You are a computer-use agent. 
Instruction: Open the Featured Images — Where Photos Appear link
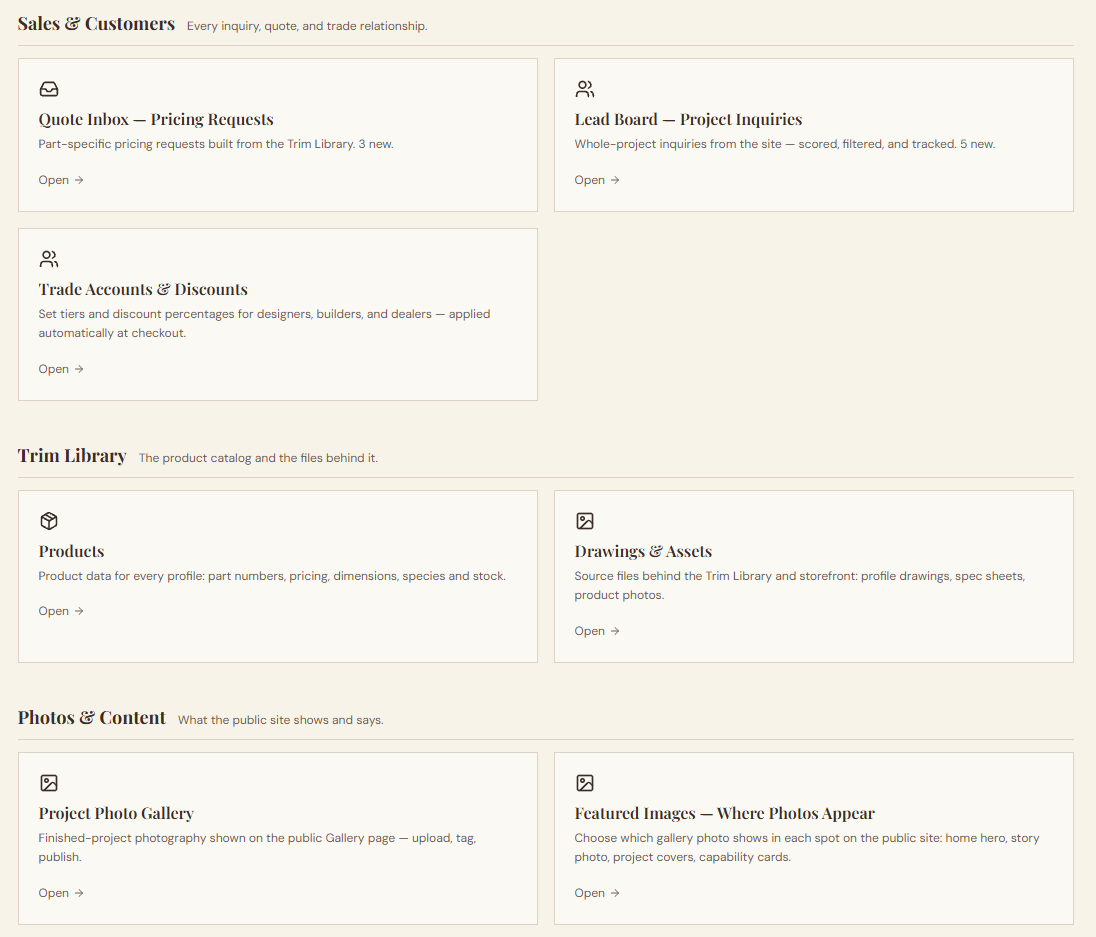coord(597,893)
